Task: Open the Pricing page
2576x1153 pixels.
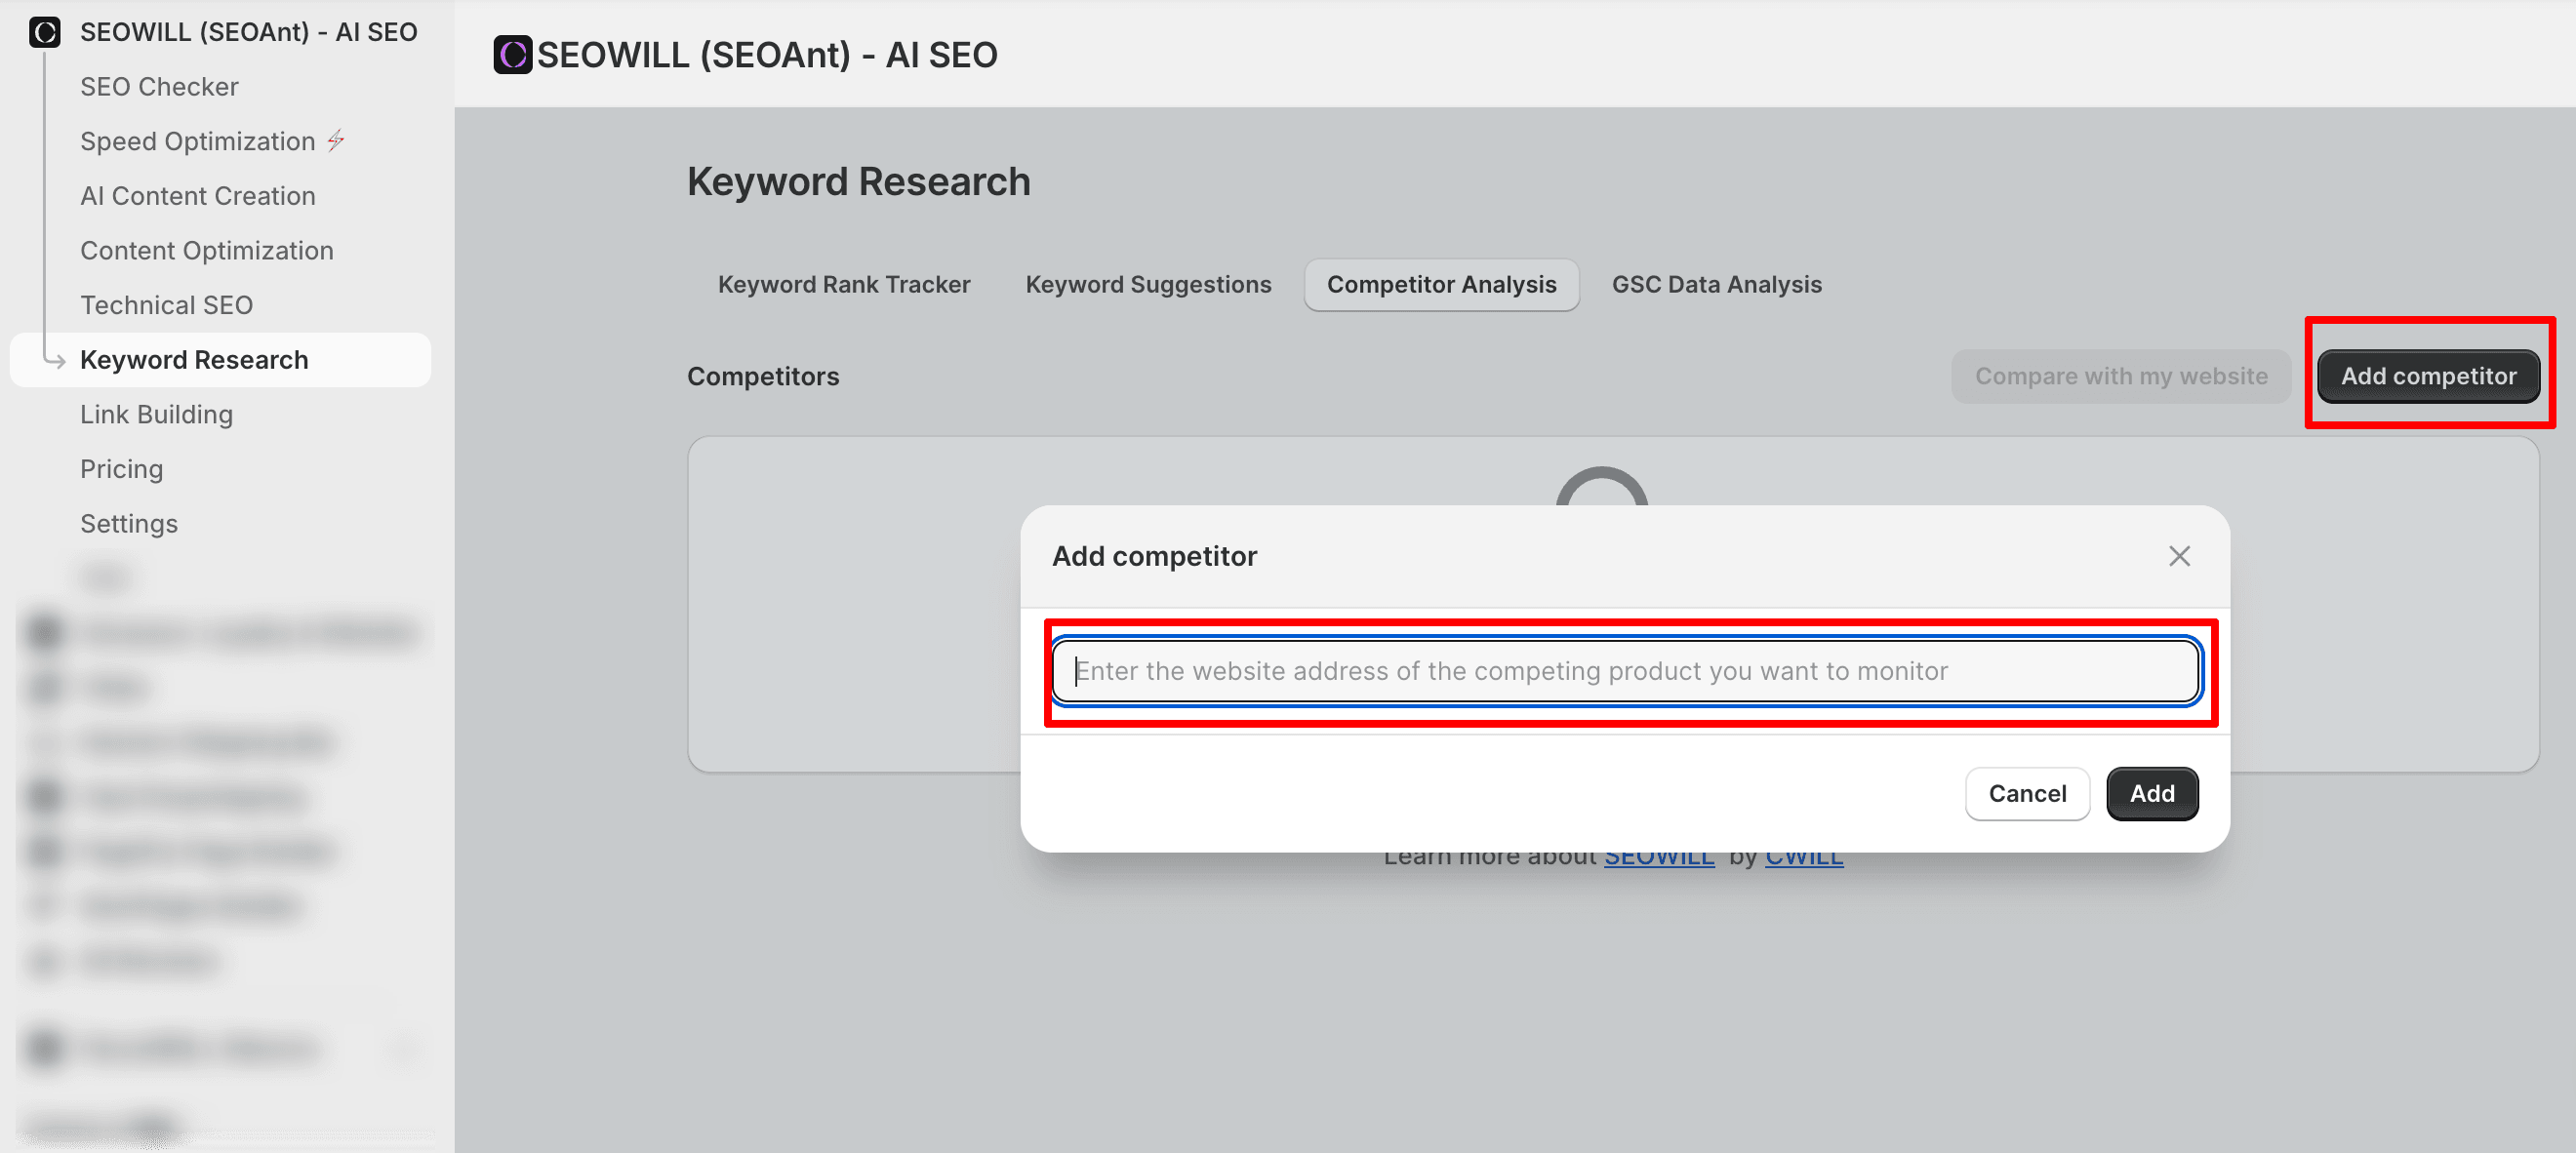Action: click(121, 469)
